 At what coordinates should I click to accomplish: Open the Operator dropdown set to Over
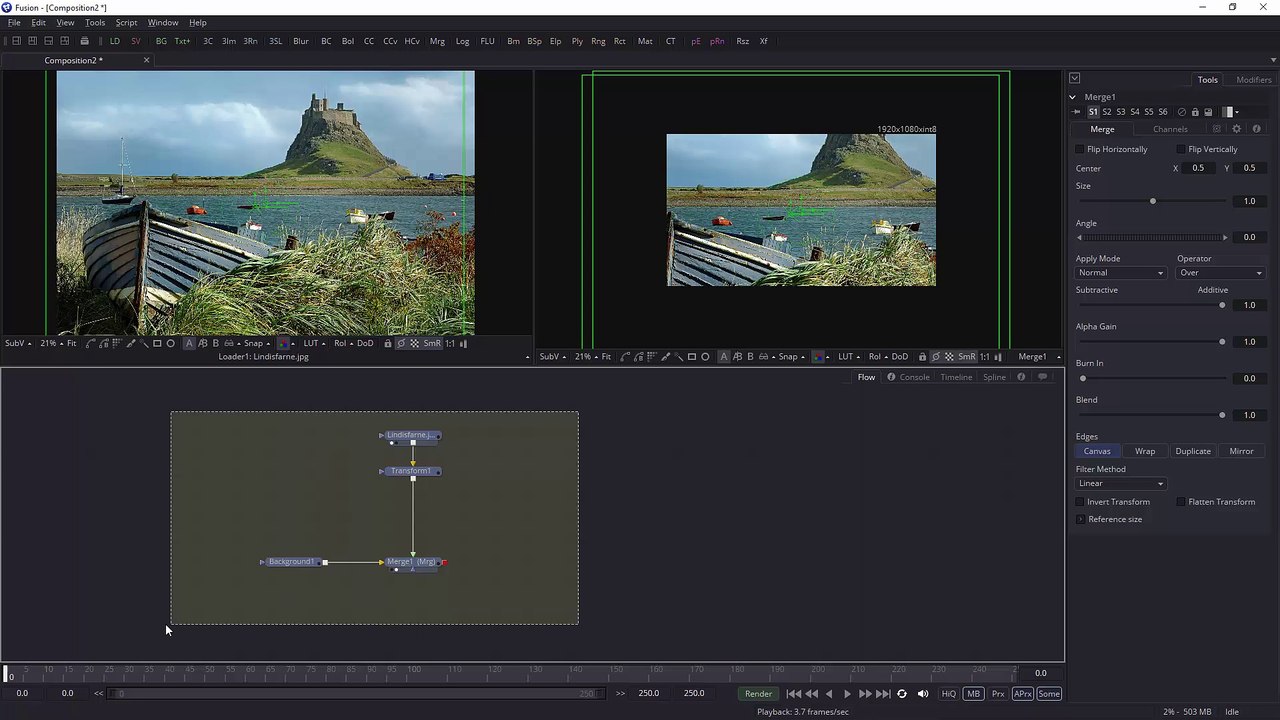point(1220,273)
